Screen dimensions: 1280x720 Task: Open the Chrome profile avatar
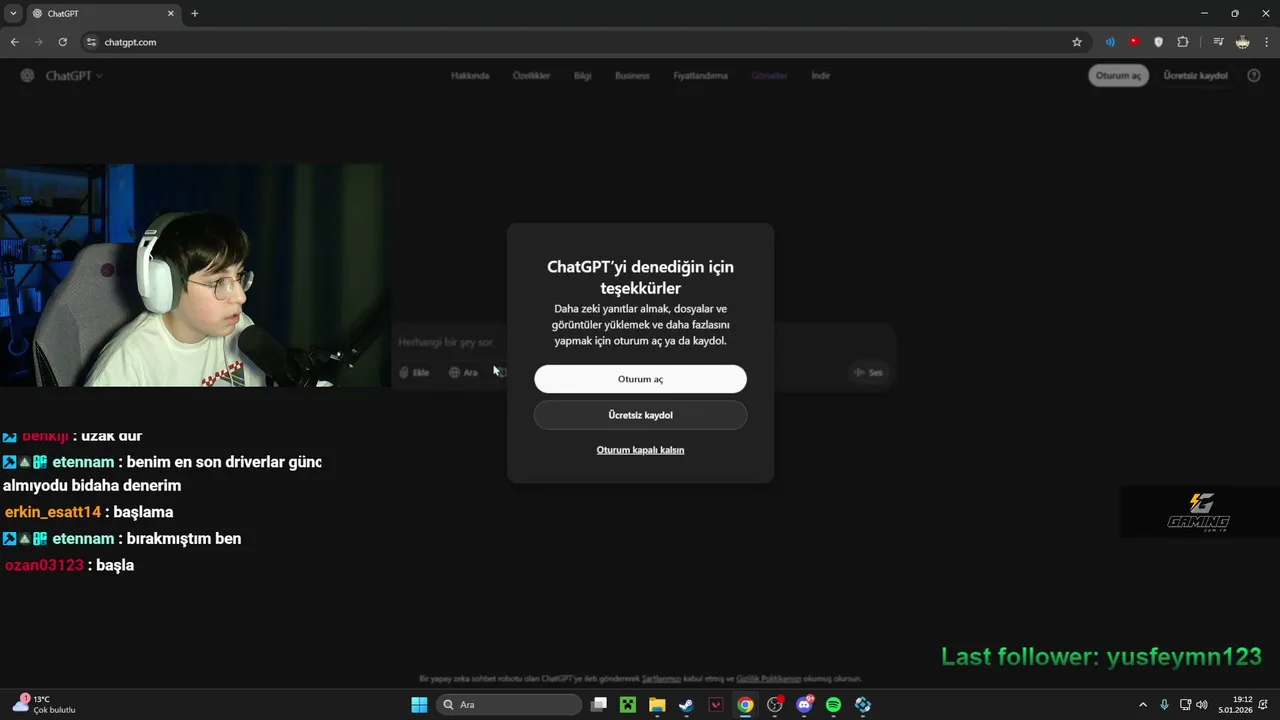click(1242, 42)
